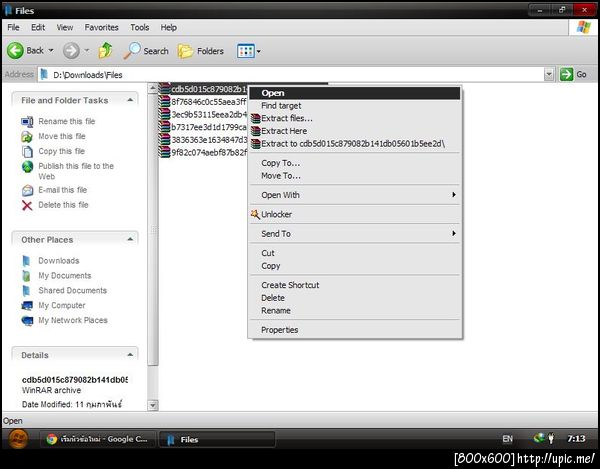600x469 pixels.
Task: Switch to the Google Chrome taskbar button
Action: 98,439
